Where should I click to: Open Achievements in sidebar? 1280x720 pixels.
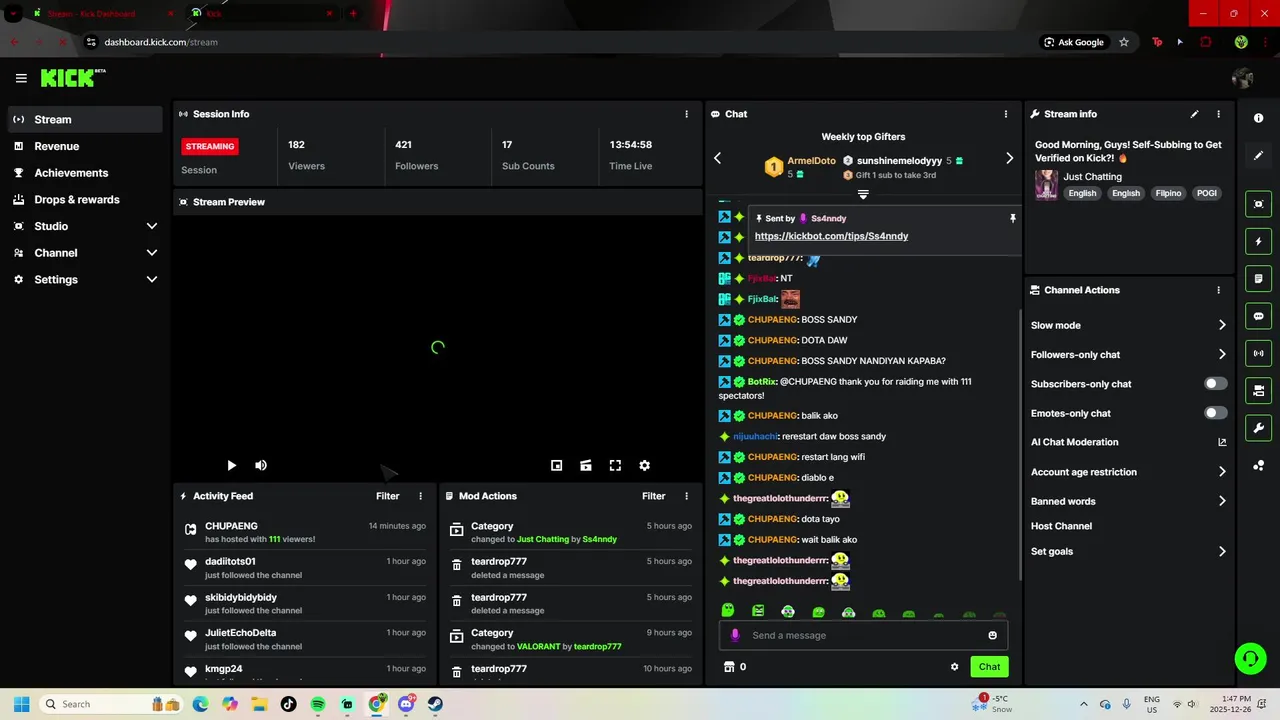click(x=85, y=173)
